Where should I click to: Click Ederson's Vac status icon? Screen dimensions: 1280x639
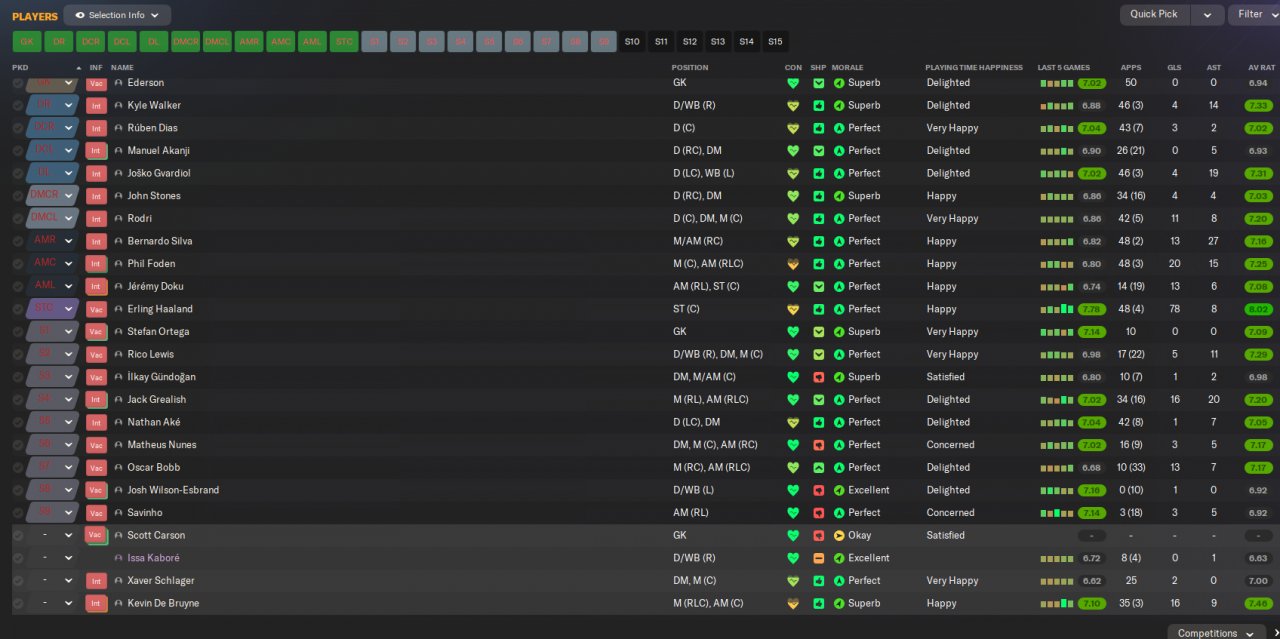point(96,83)
